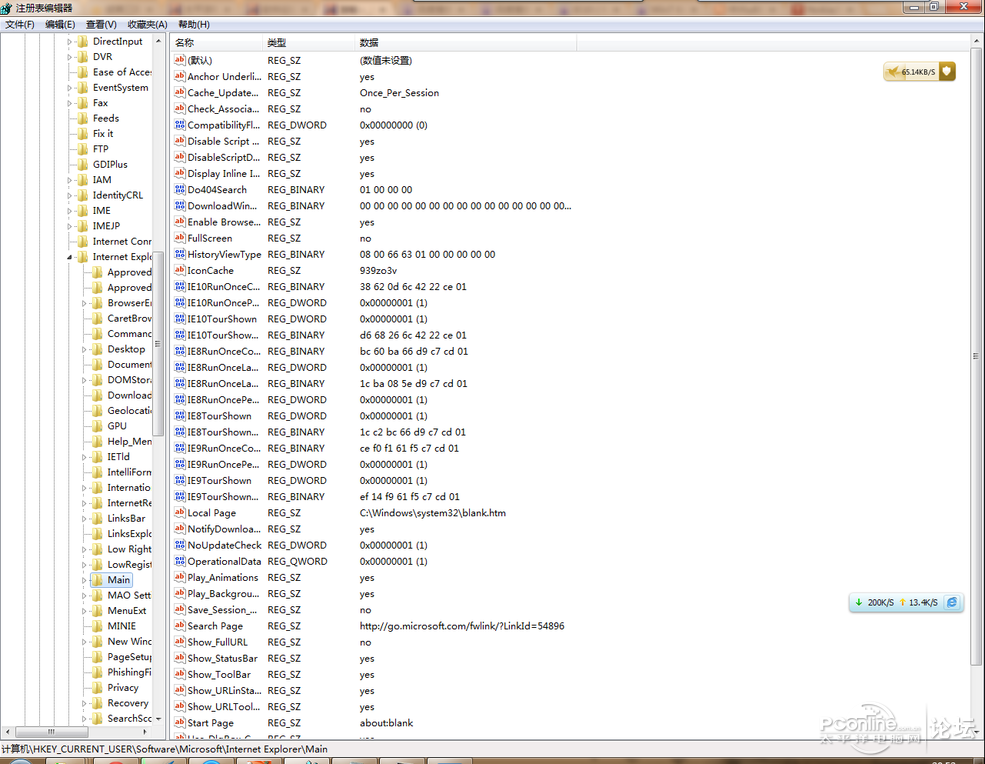Screen dimensions: 985x764
Task: Select the Search Page value row
Action: pos(215,626)
